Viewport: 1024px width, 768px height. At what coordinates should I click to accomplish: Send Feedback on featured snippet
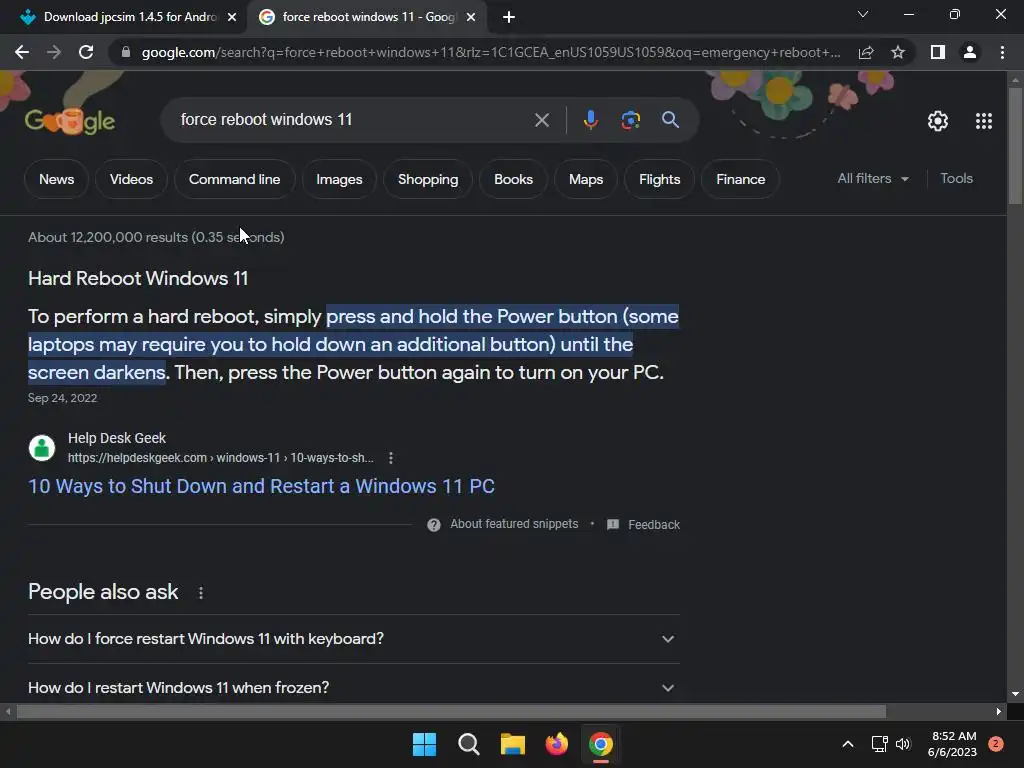coord(643,524)
